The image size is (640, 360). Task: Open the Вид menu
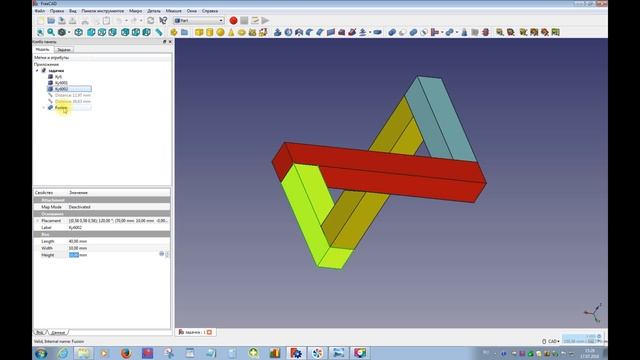73,11
